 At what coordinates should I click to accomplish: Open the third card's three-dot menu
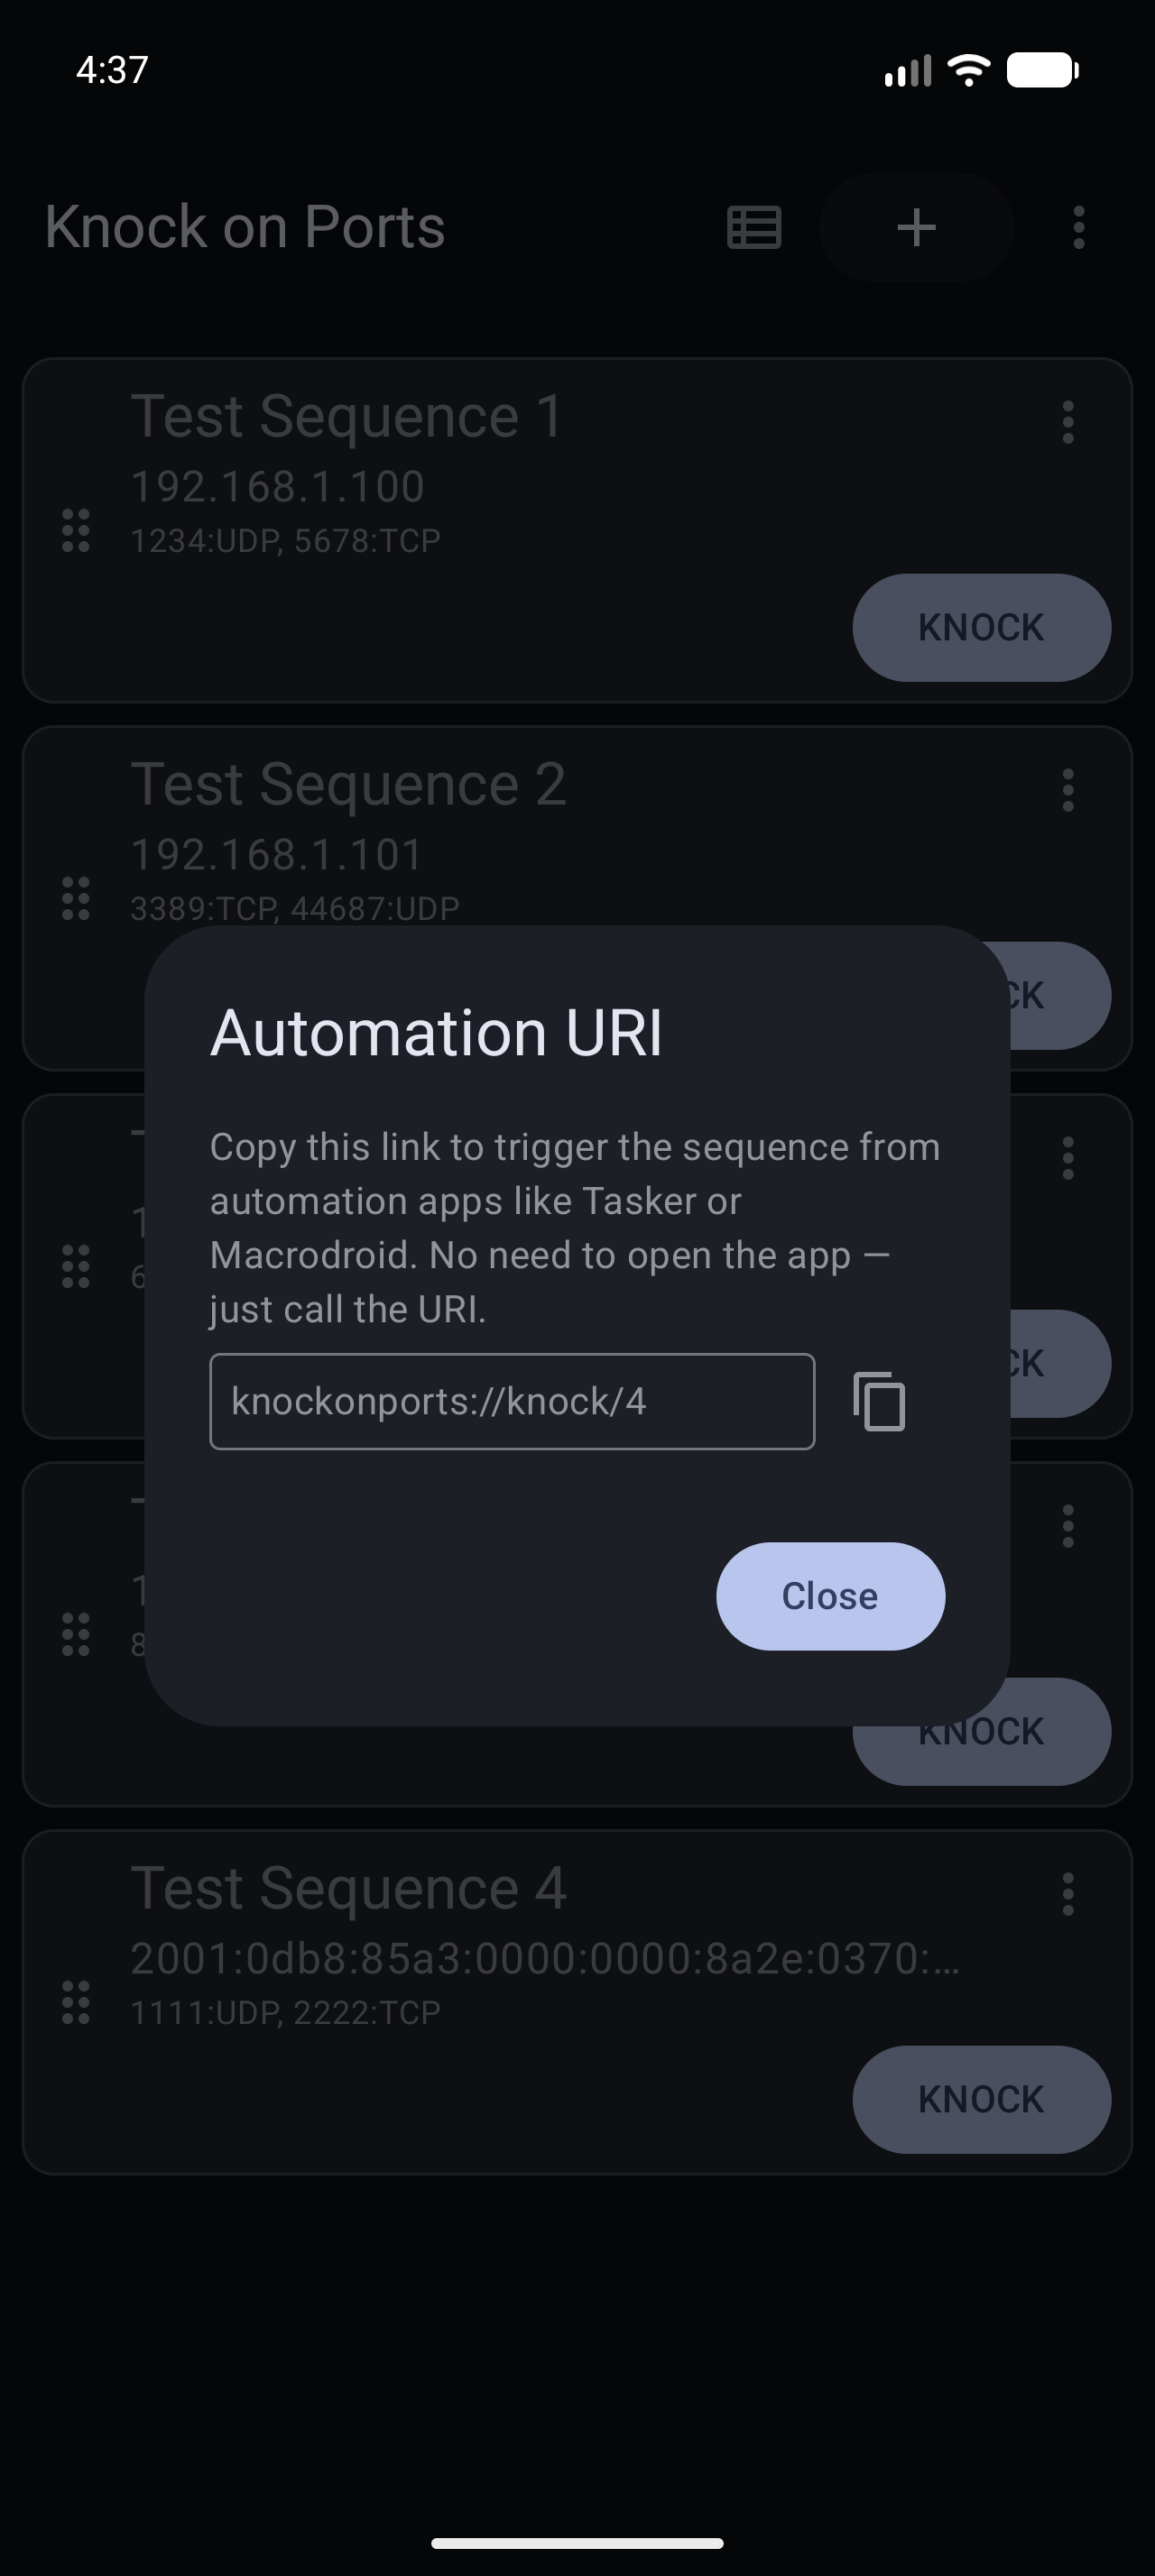1068,1158
